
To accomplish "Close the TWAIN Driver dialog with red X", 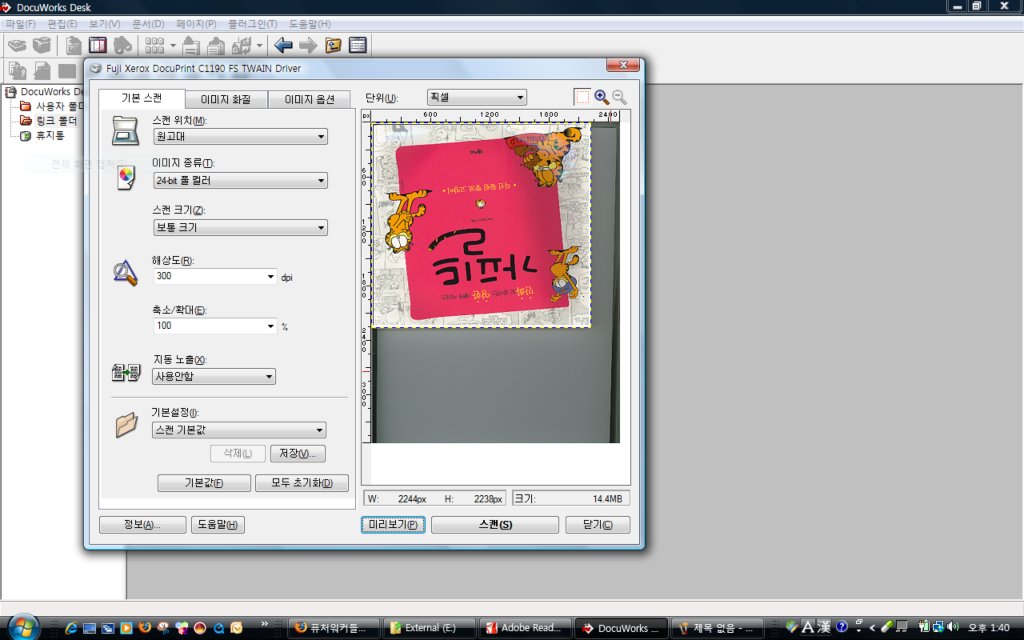I will [624, 65].
